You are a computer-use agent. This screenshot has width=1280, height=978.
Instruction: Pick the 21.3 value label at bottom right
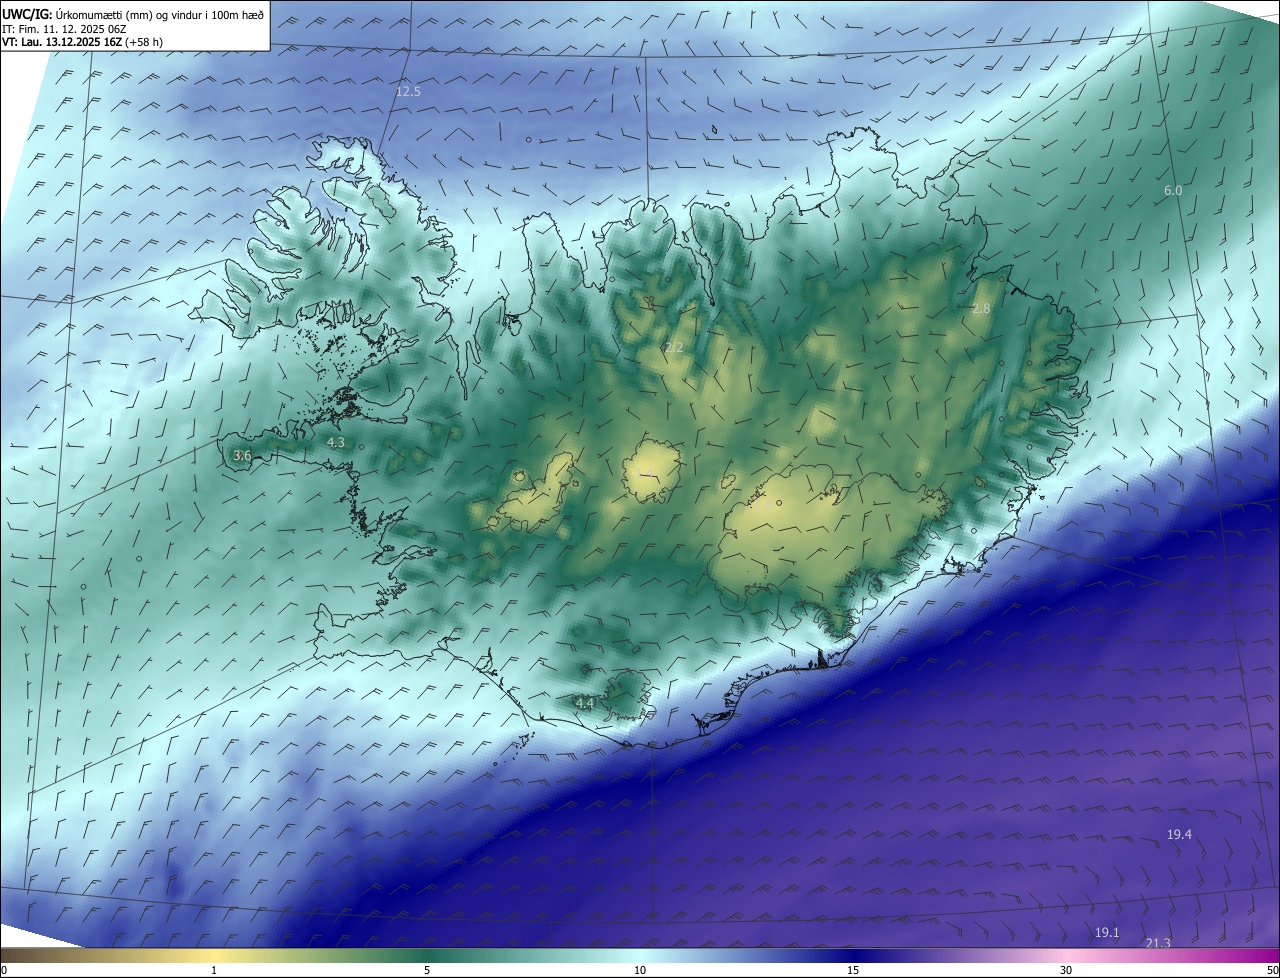tap(1158, 943)
